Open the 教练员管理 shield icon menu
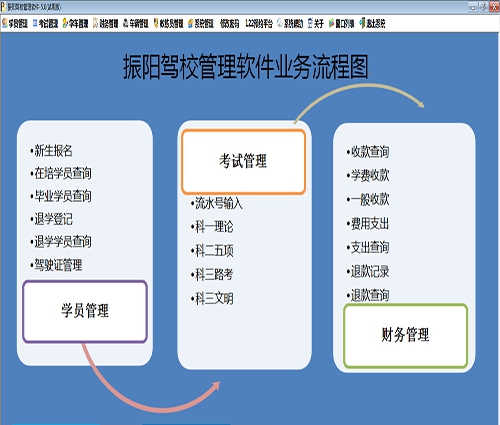Screen dimensions: 500x425 156,23
